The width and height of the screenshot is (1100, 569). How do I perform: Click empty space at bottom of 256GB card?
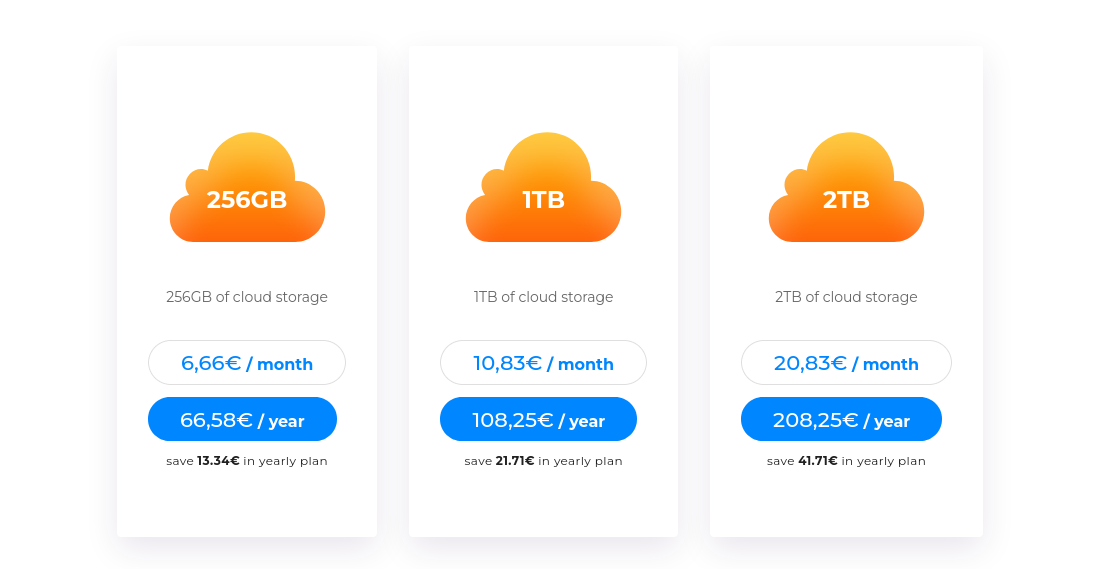[x=247, y=505]
